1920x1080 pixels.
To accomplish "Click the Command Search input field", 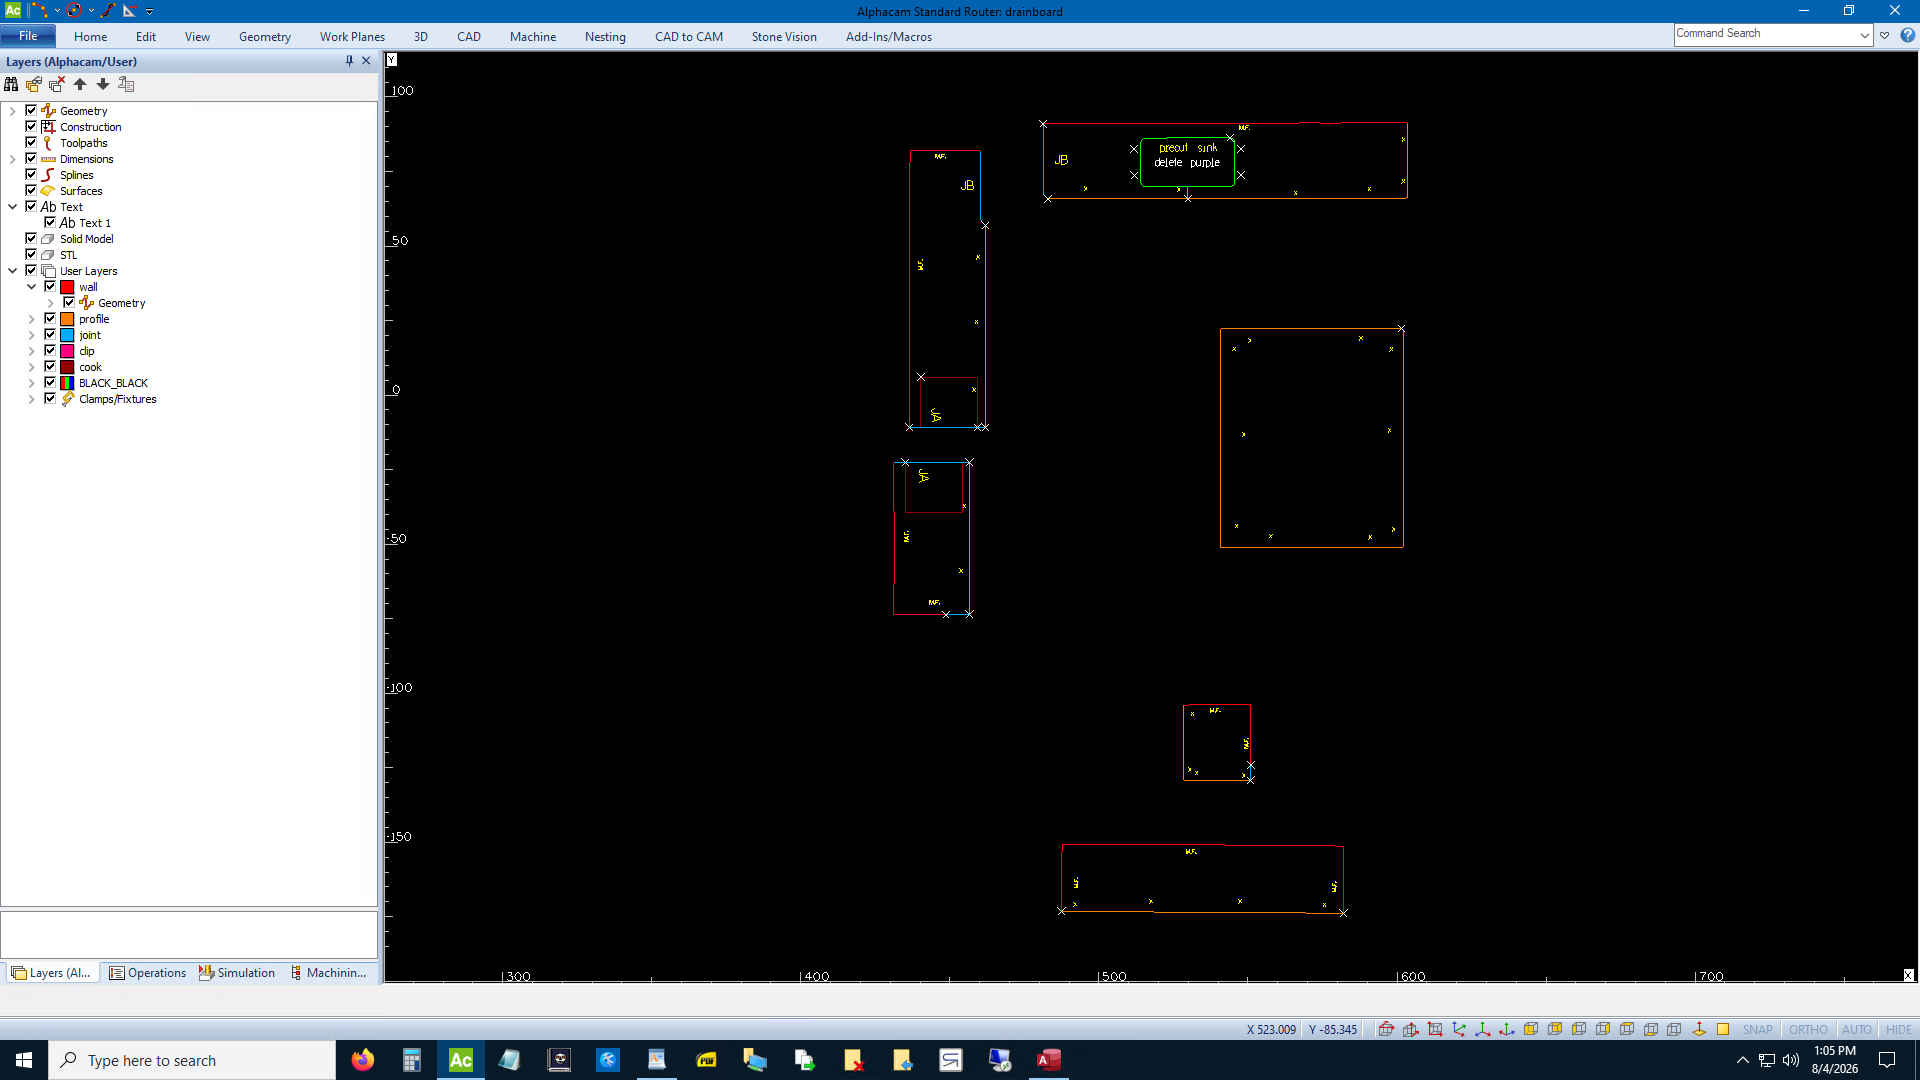I will coord(1765,34).
